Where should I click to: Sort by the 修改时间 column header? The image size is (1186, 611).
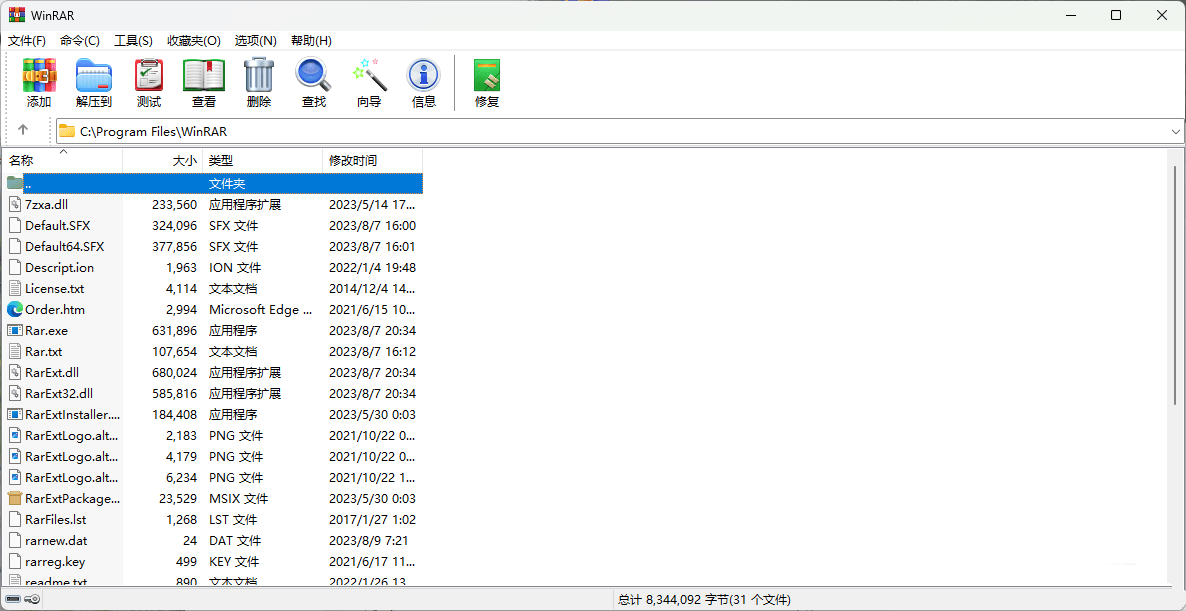tap(372, 160)
